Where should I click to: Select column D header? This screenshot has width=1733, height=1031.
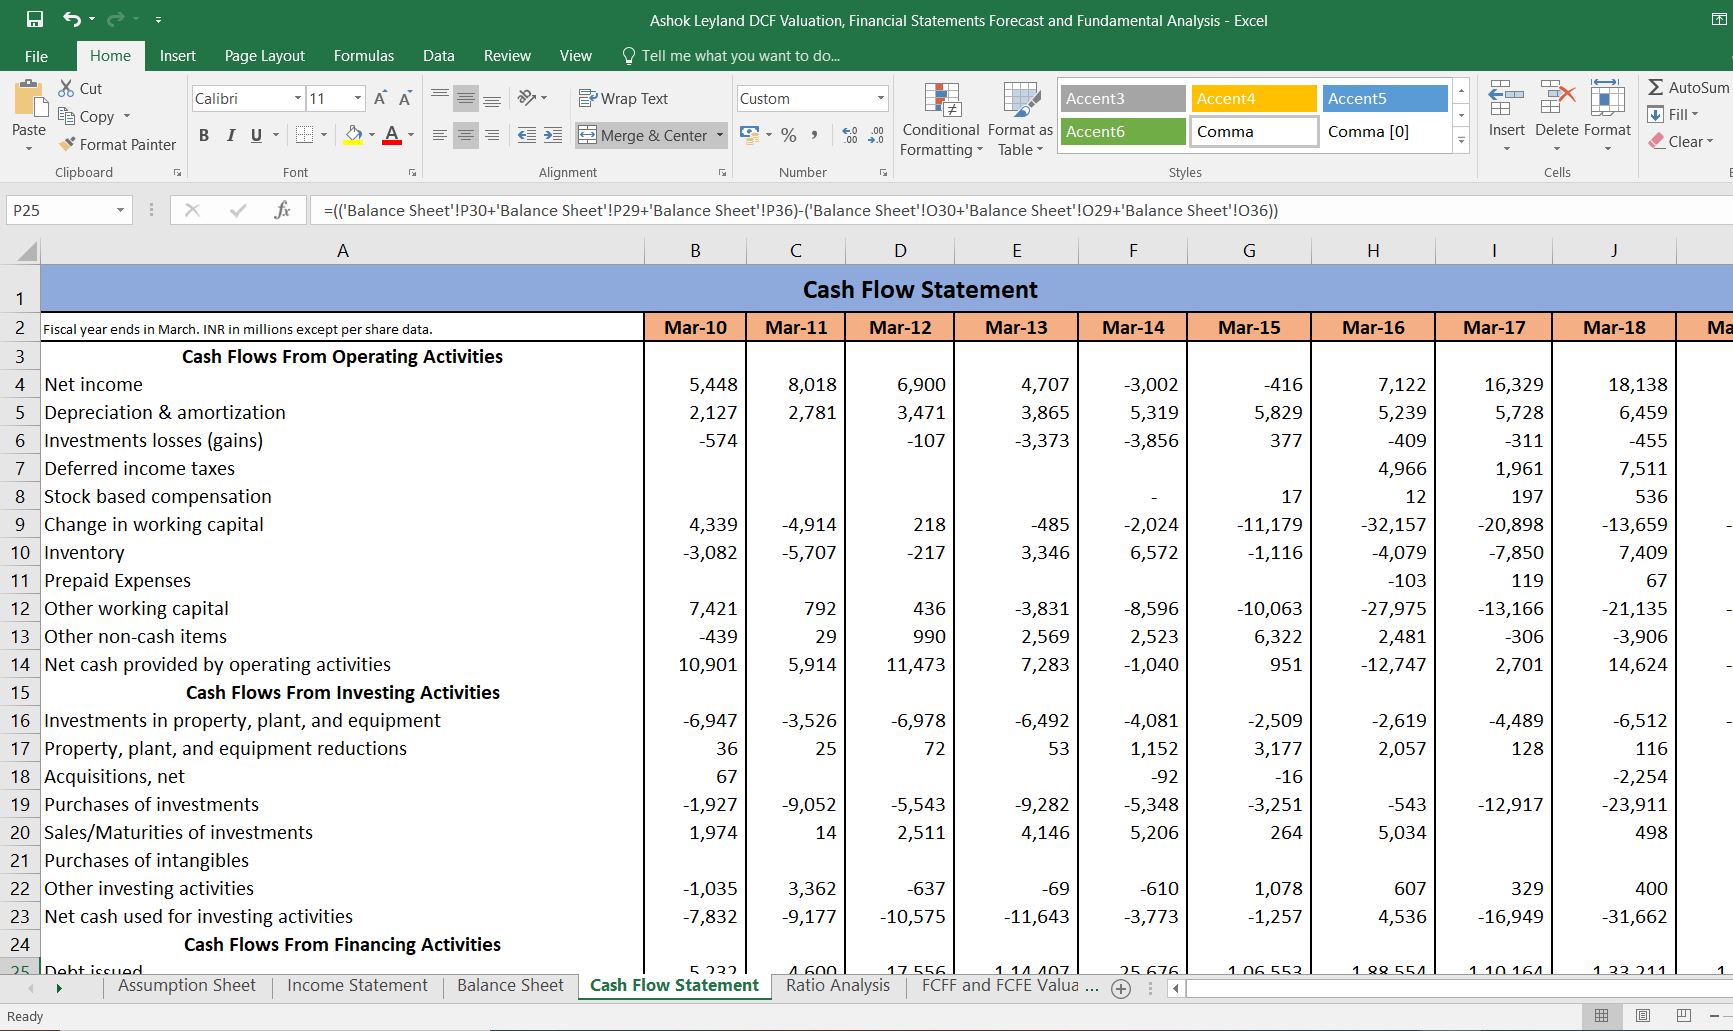[900, 251]
